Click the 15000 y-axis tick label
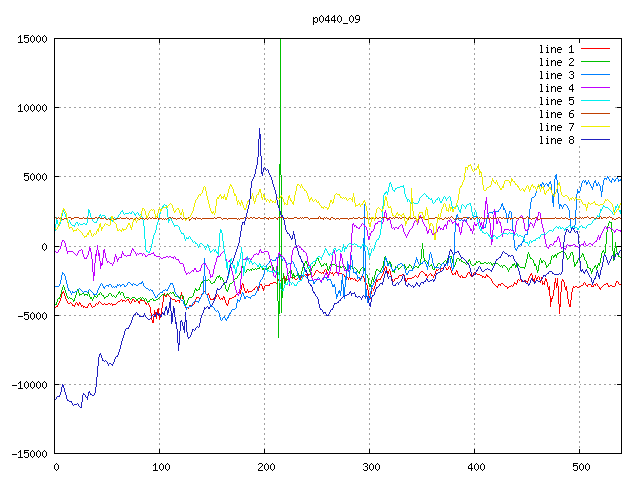This screenshot has width=640, height=480. pyautogui.click(x=31, y=39)
